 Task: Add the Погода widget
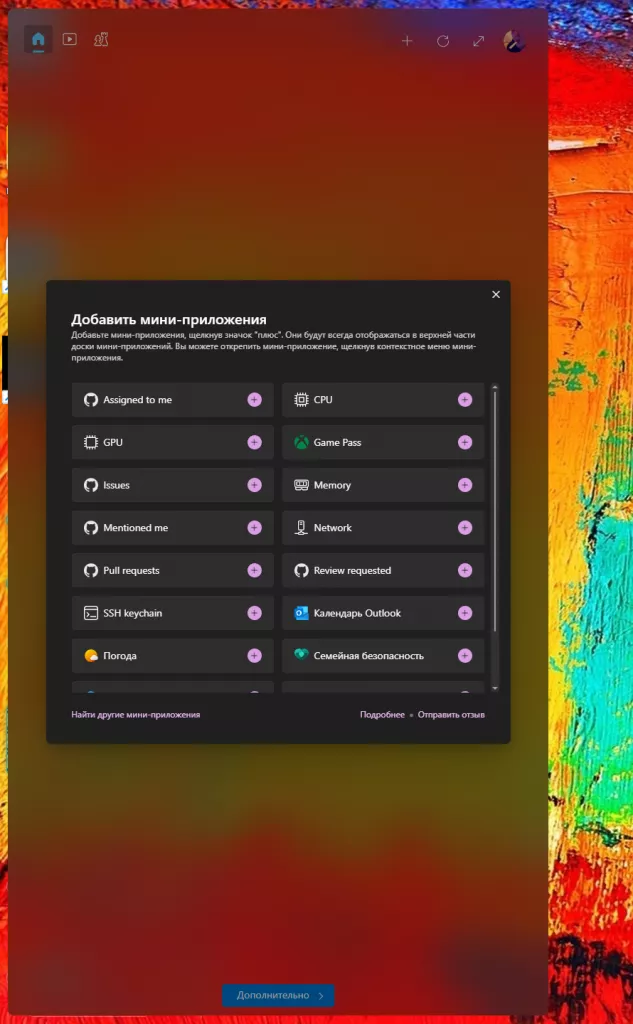click(254, 656)
